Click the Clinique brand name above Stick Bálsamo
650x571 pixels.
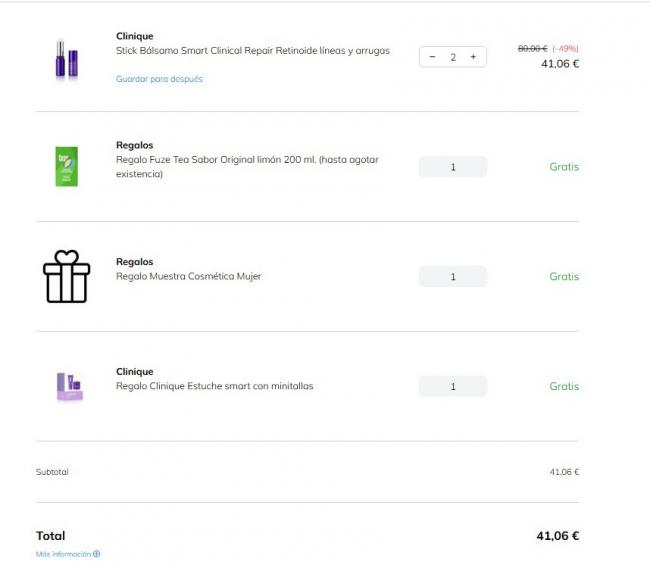click(x=135, y=36)
